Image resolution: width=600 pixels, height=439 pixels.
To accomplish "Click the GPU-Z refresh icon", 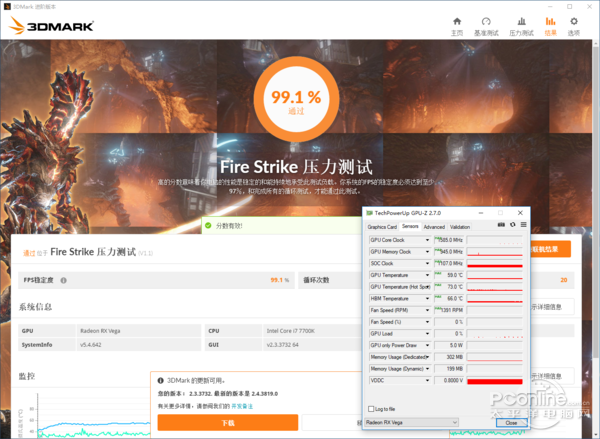I will tap(512, 227).
